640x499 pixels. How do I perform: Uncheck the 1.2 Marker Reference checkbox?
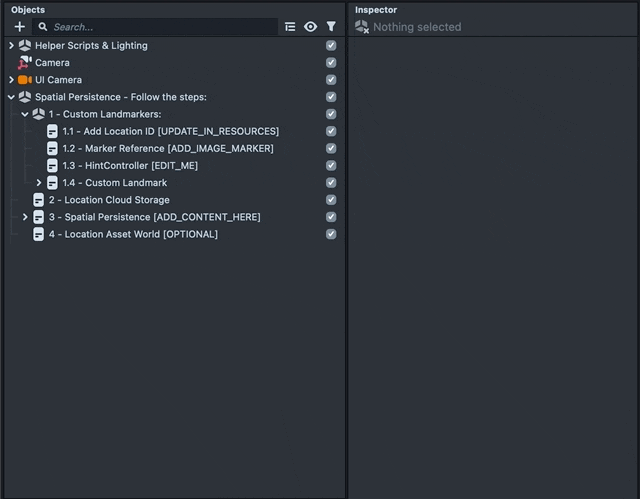(331, 148)
